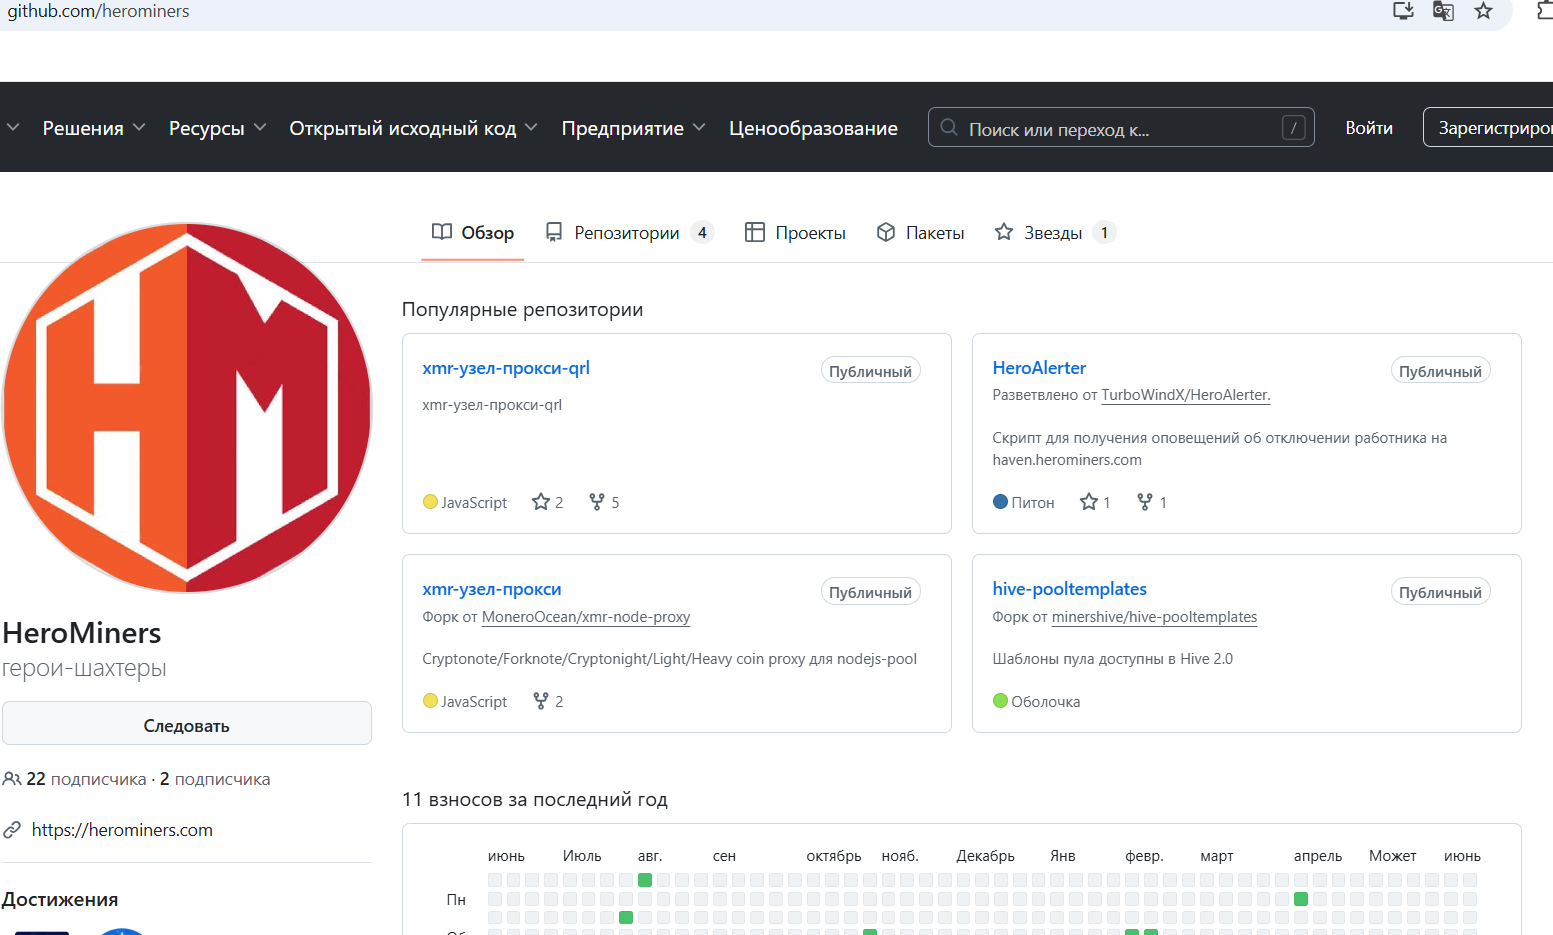This screenshot has height=935, width=1553.
Task: Bookmark this page with the star icon
Action: [1483, 11]
